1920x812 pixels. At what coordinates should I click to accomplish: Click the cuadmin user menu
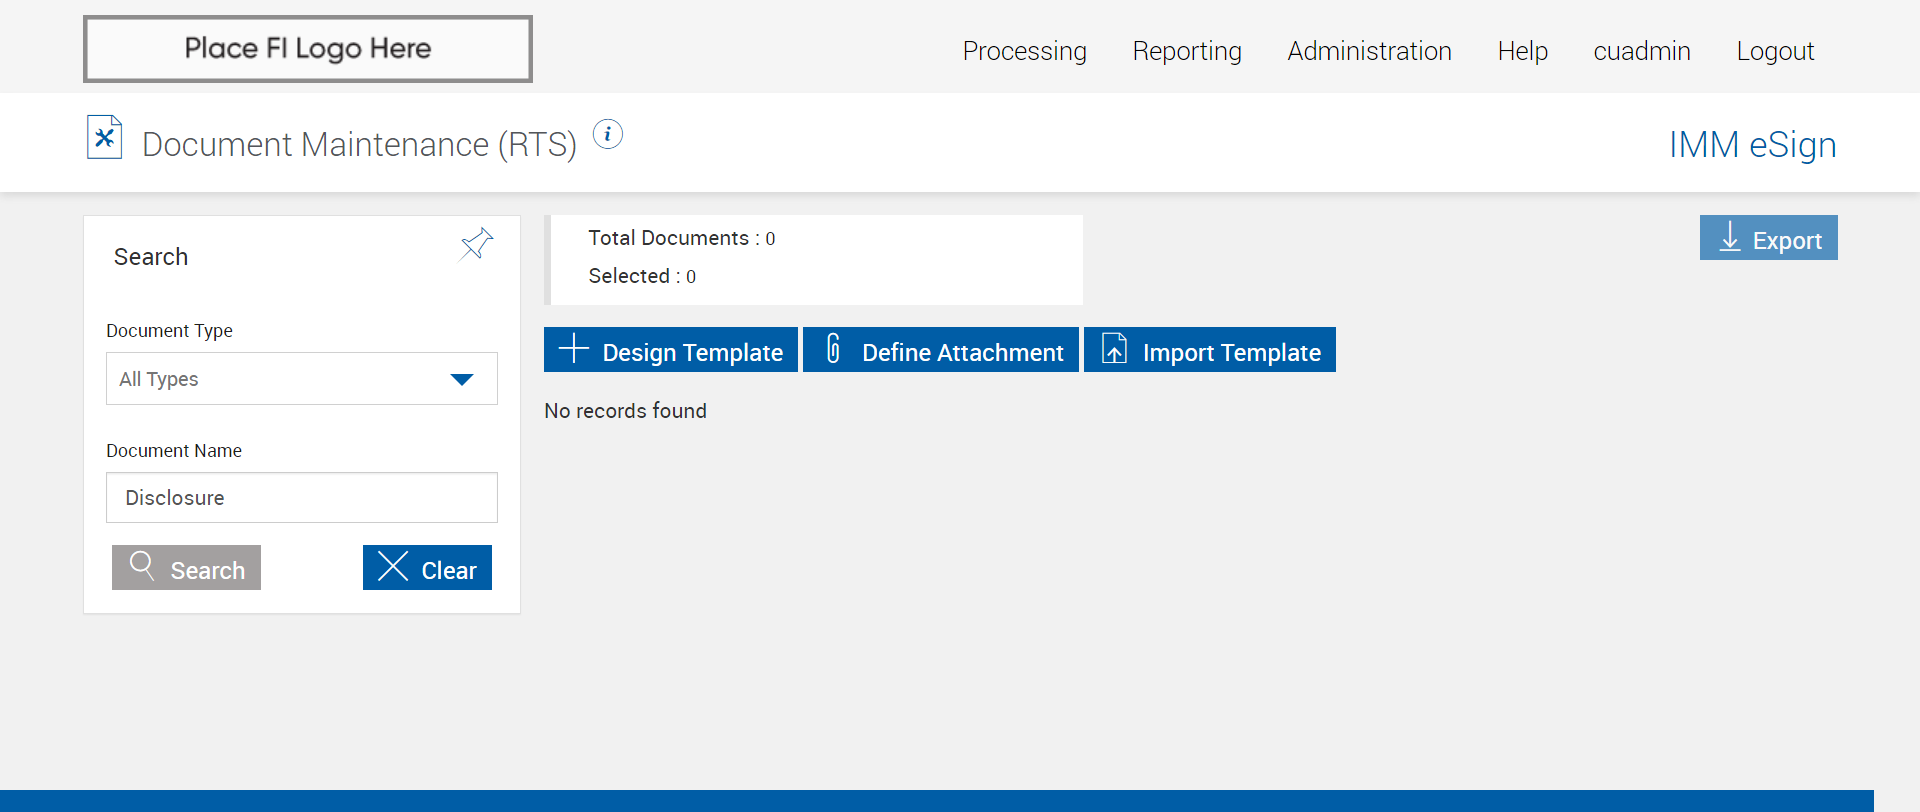(x=1641, y=51)
